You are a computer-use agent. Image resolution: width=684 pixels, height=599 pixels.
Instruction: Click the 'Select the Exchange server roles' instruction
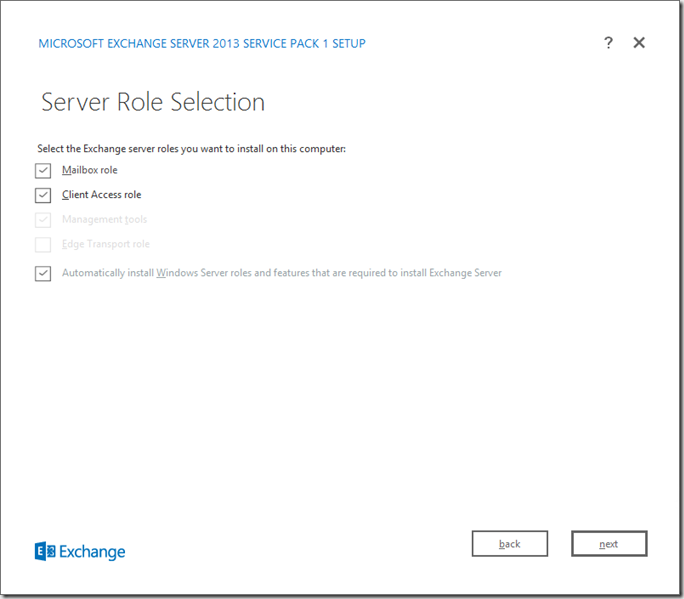[x=191, y=149]
